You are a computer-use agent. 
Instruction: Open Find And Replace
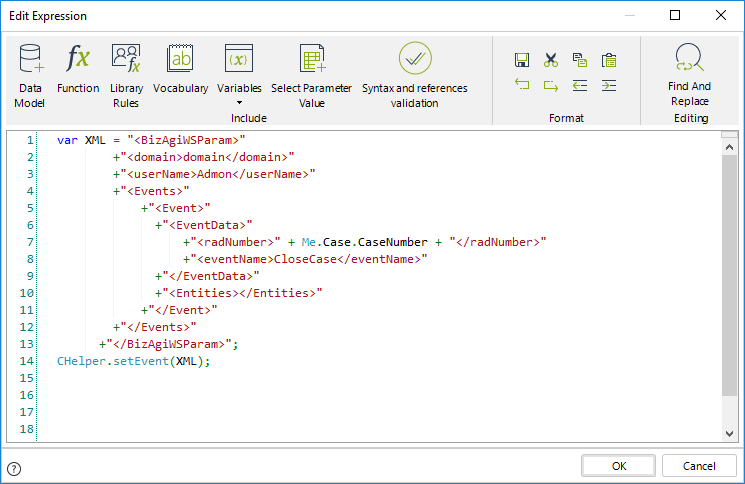(x=689, y=75)
